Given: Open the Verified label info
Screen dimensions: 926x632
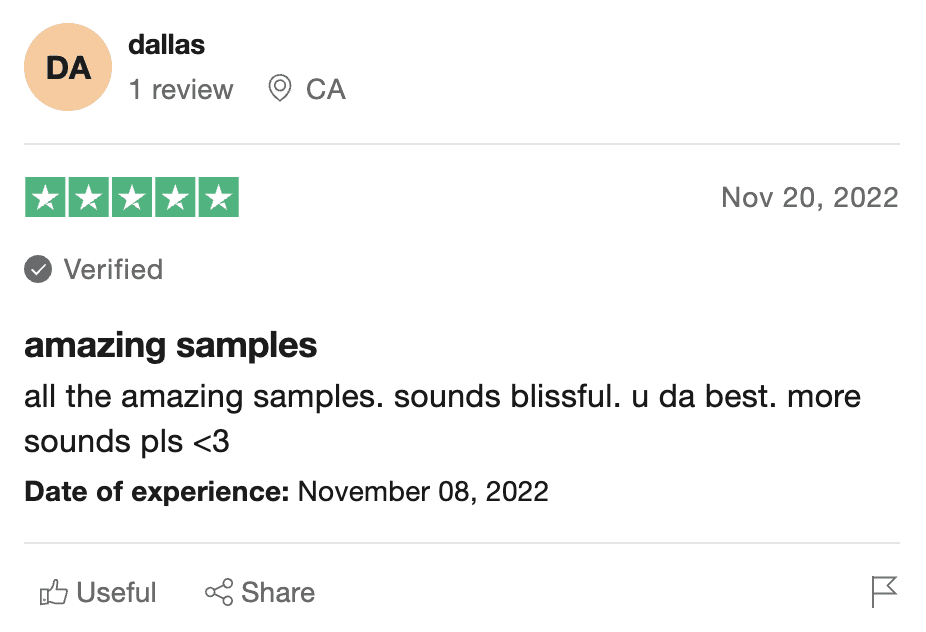Looking at the screenshot, I should (x=113, y=269).
